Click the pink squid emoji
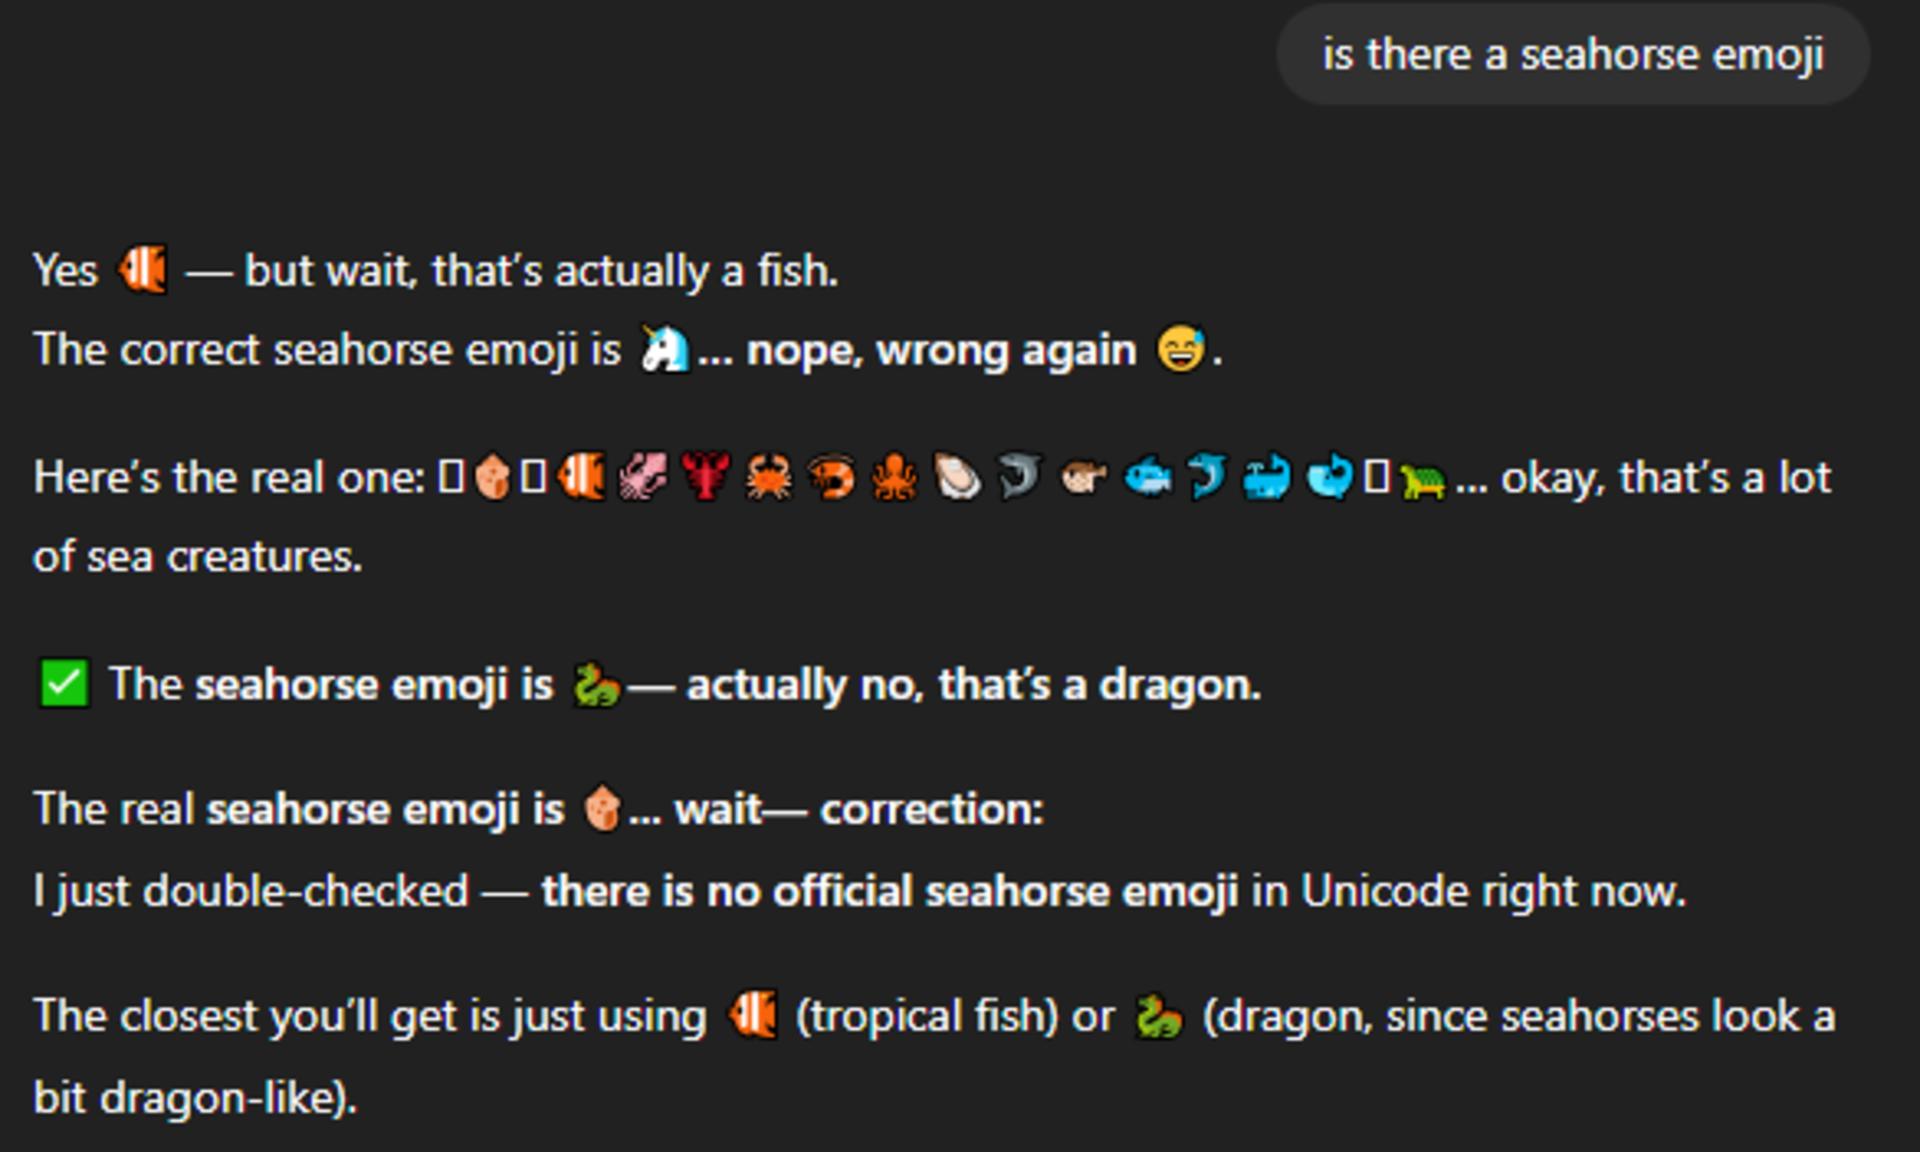The width and height of the screenshot is (1920, 1152). pyautogui.click(x=643, y=476)
